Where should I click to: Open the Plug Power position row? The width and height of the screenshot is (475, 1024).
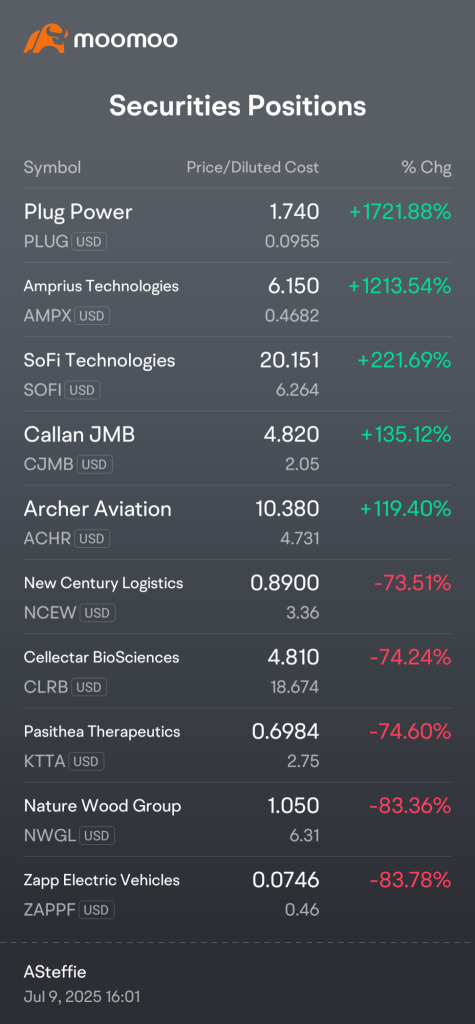(x=237, y=226)
